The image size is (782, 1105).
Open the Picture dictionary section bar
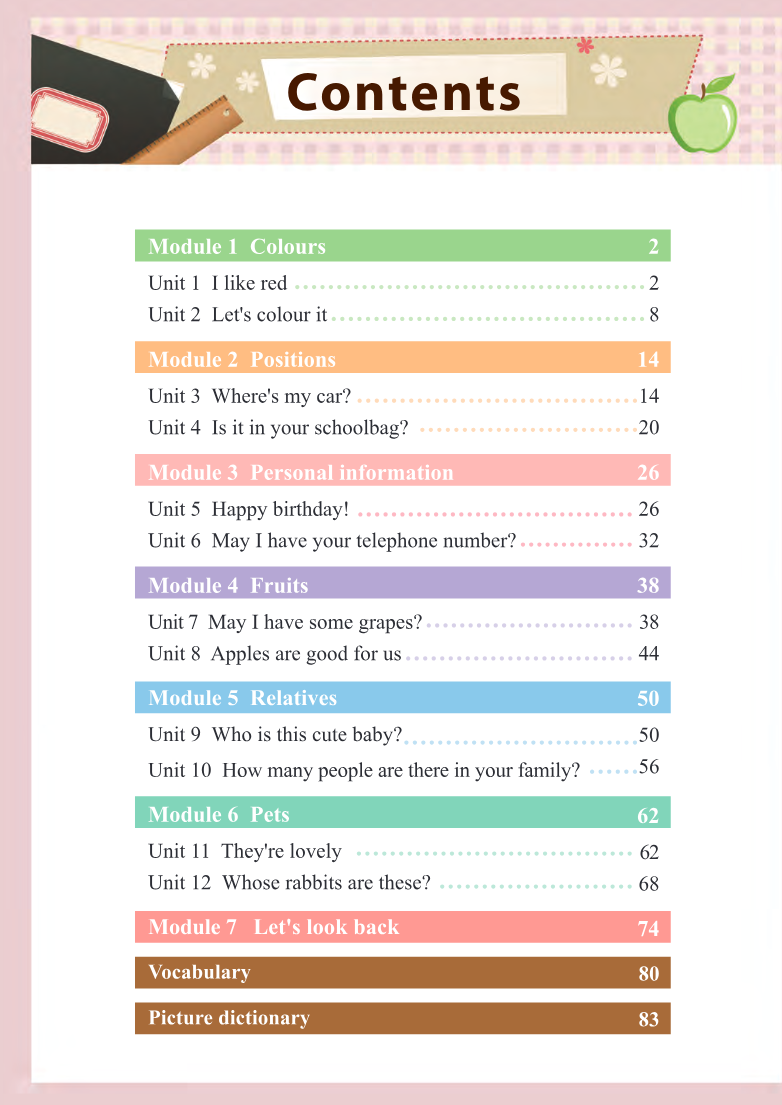click(x=402, y=1018)
